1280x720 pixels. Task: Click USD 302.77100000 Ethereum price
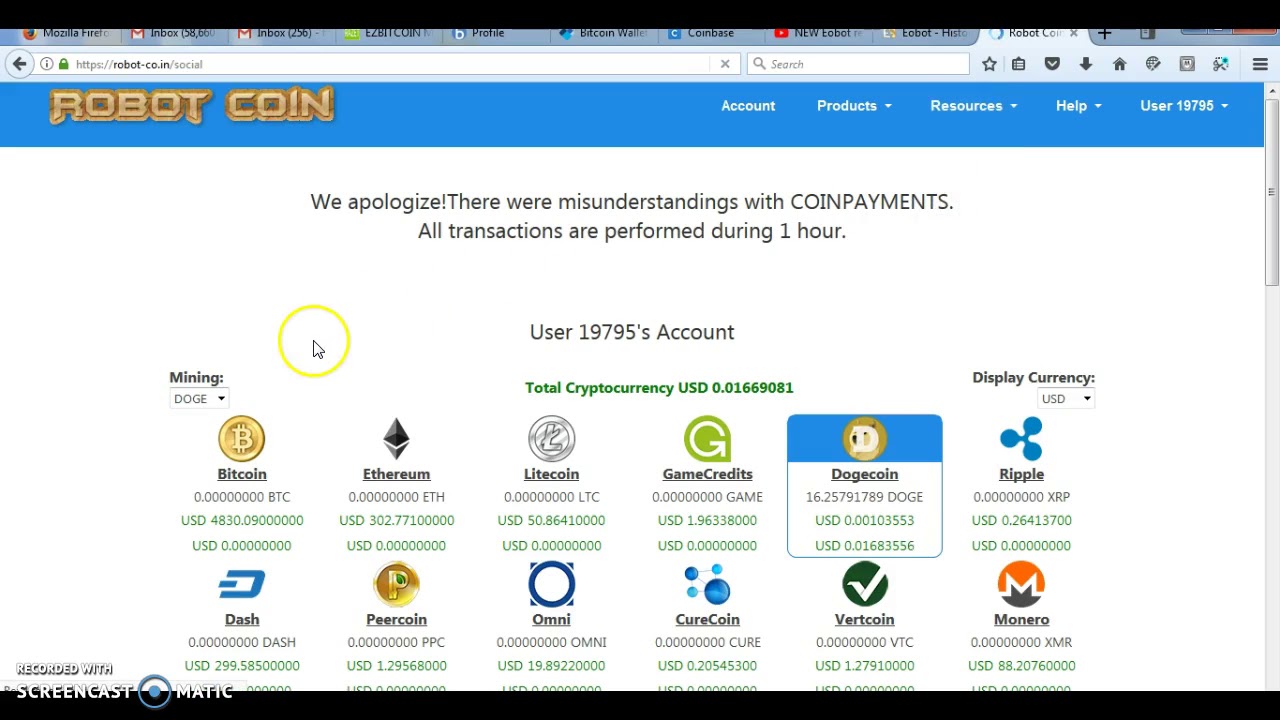tap(396, 521)
